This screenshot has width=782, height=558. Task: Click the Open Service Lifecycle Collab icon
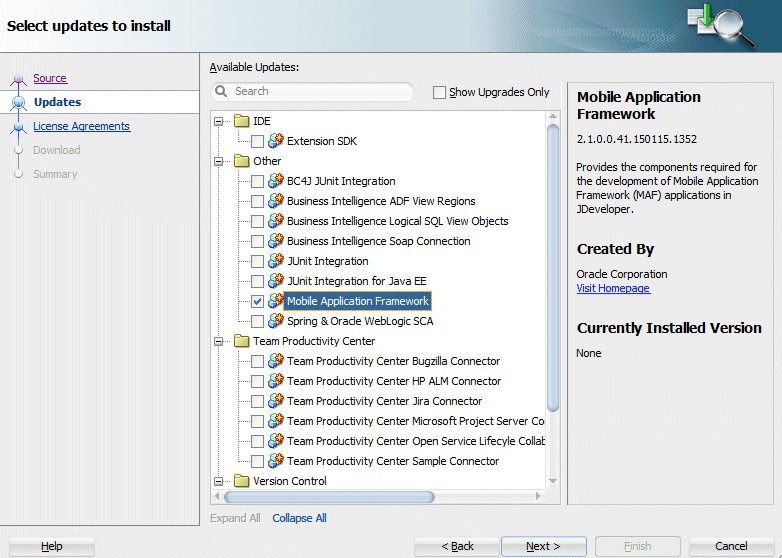tap(276, 440)
